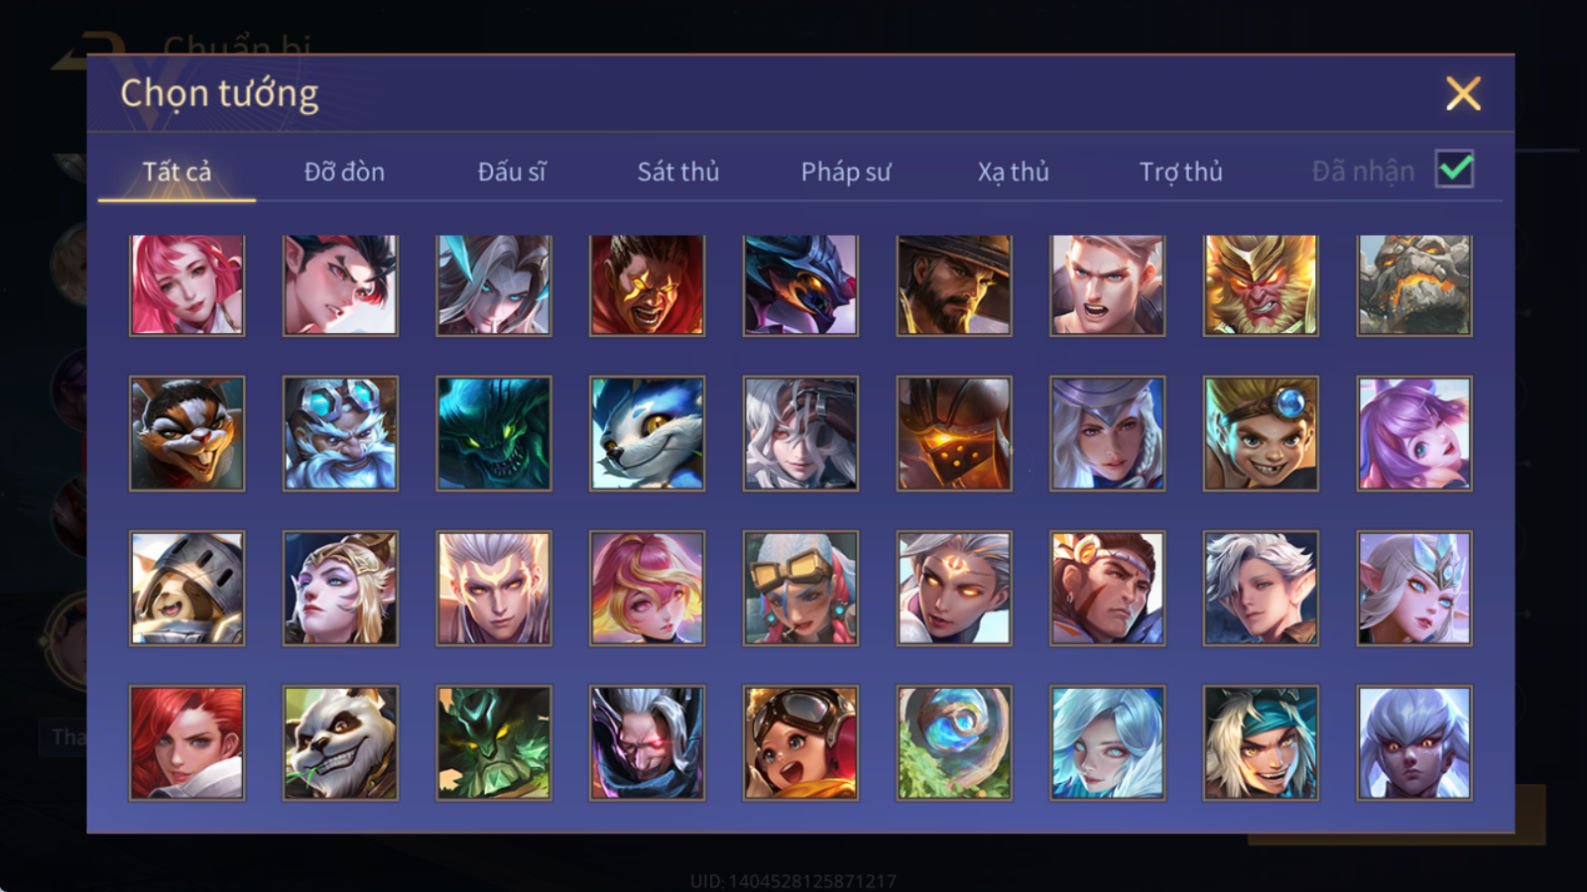Pick the hamster knight in helmet
1587x892 pixels.
point(187,588)
